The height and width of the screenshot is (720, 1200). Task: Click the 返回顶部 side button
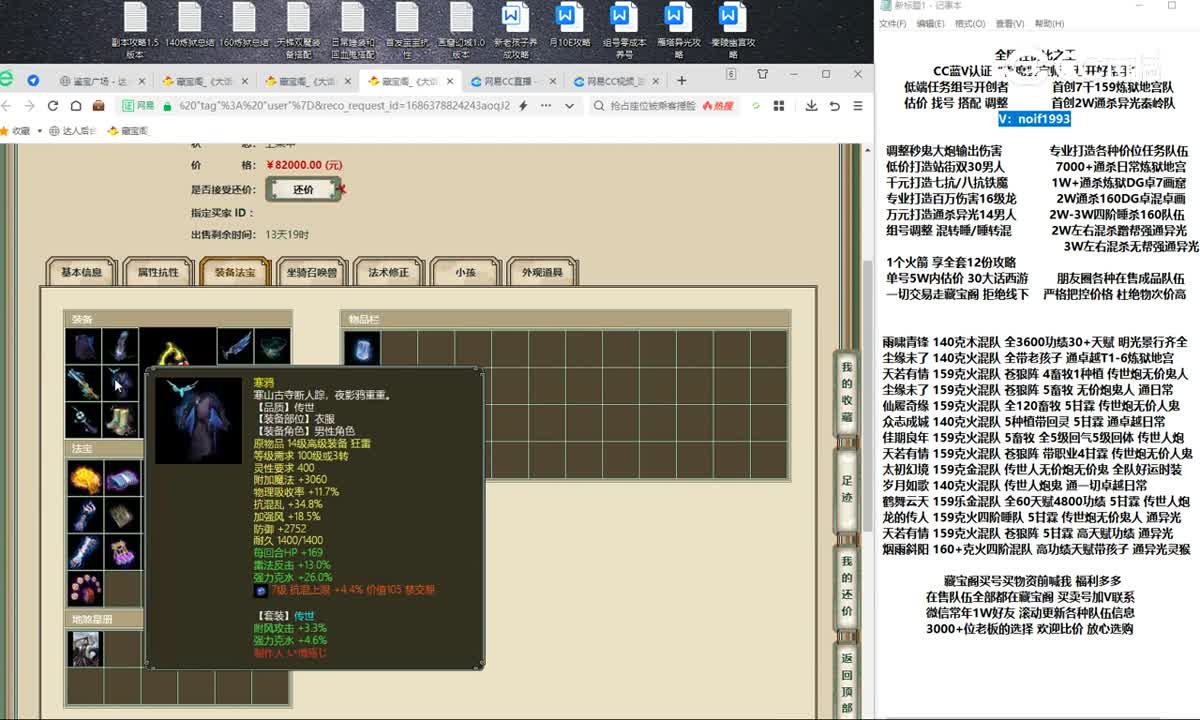click(847, 683)
